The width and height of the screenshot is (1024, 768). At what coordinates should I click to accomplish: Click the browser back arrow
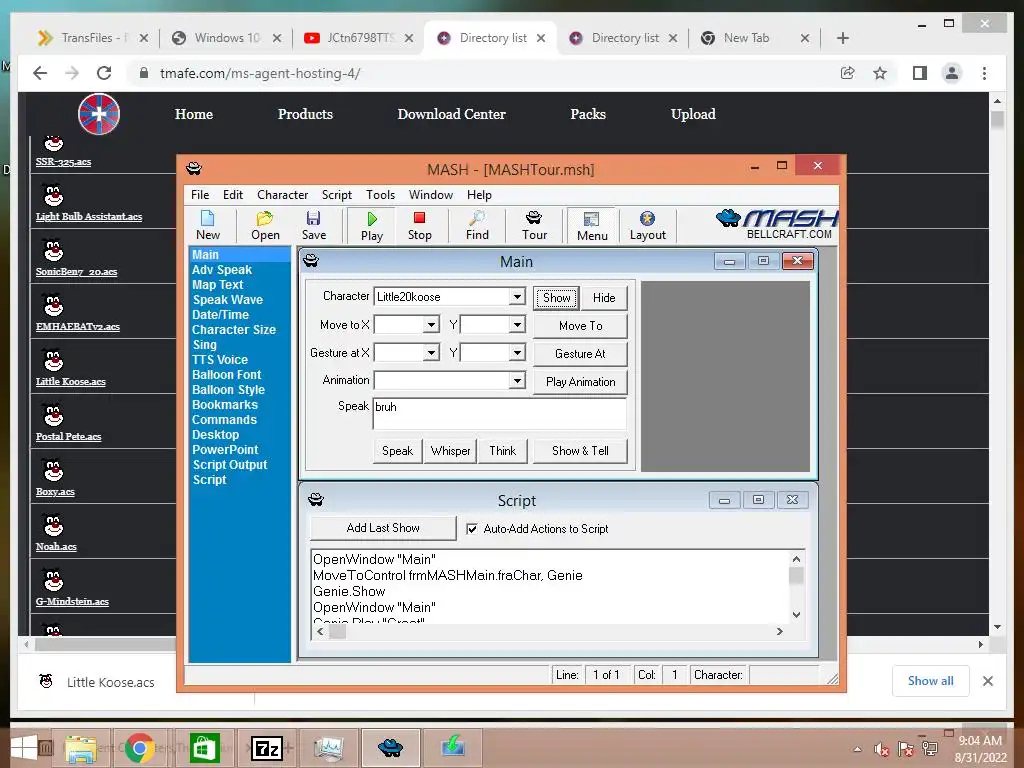40,73
